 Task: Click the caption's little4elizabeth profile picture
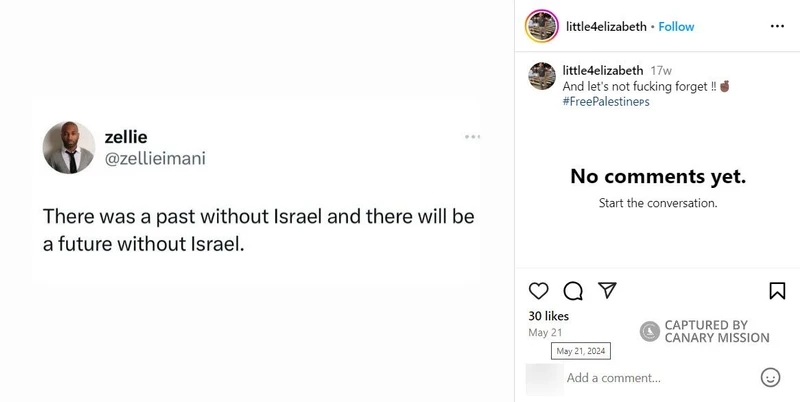(x=542, y=76)
